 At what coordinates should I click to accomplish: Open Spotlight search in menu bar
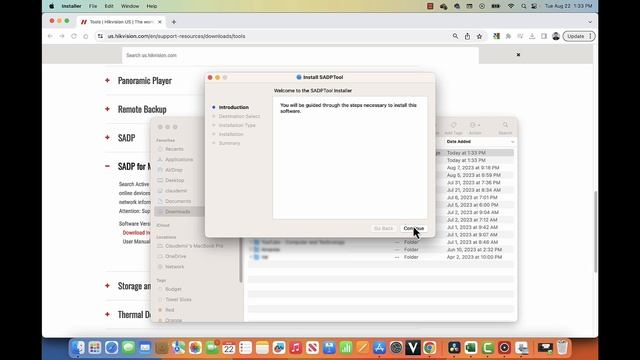tap(523, 6)
